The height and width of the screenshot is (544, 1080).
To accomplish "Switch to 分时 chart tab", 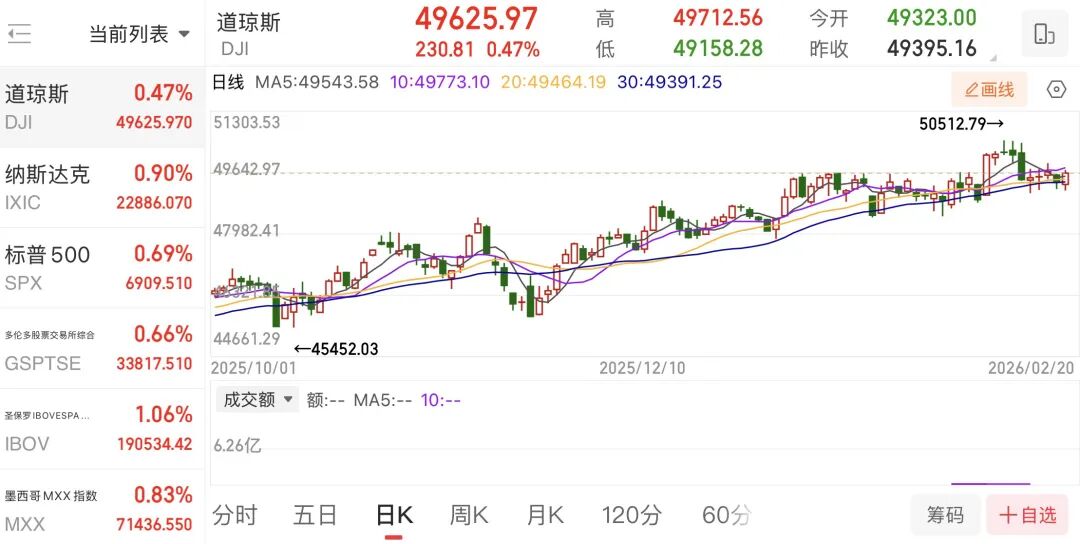I will (x=235, y=515).
